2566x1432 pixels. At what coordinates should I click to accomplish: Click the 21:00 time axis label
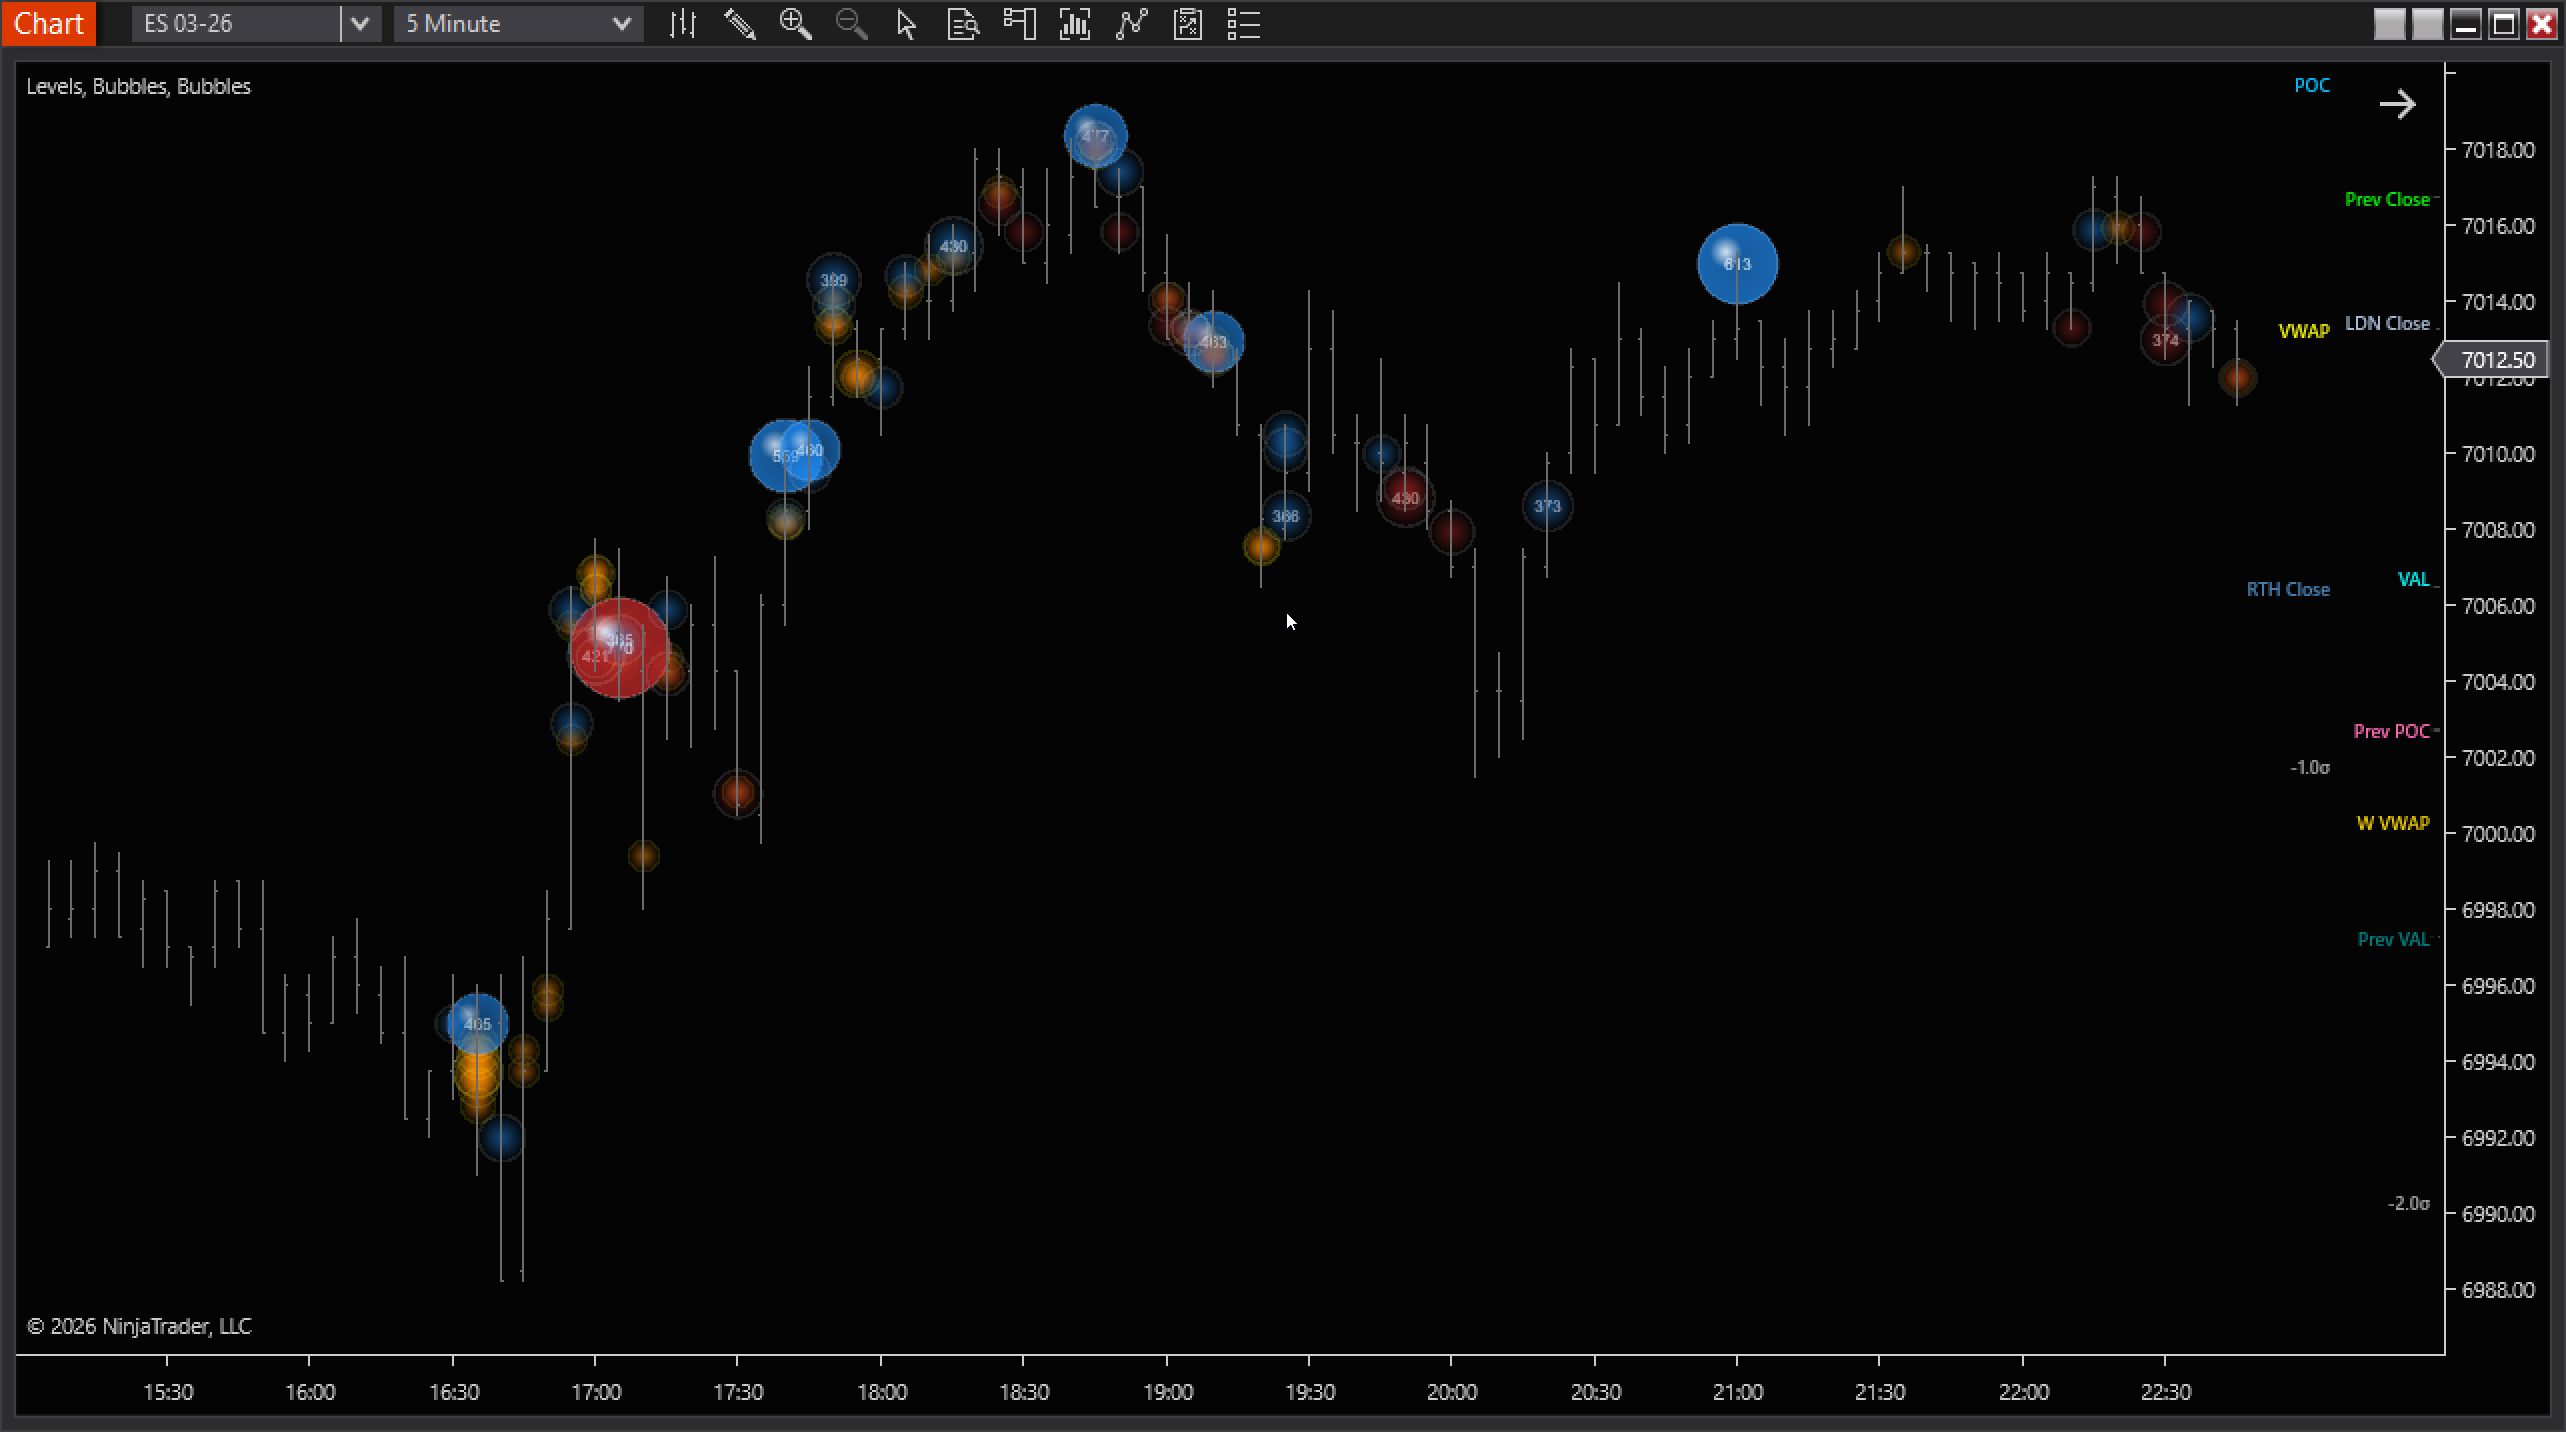pyautogui.click(x=1738, y=1392)
